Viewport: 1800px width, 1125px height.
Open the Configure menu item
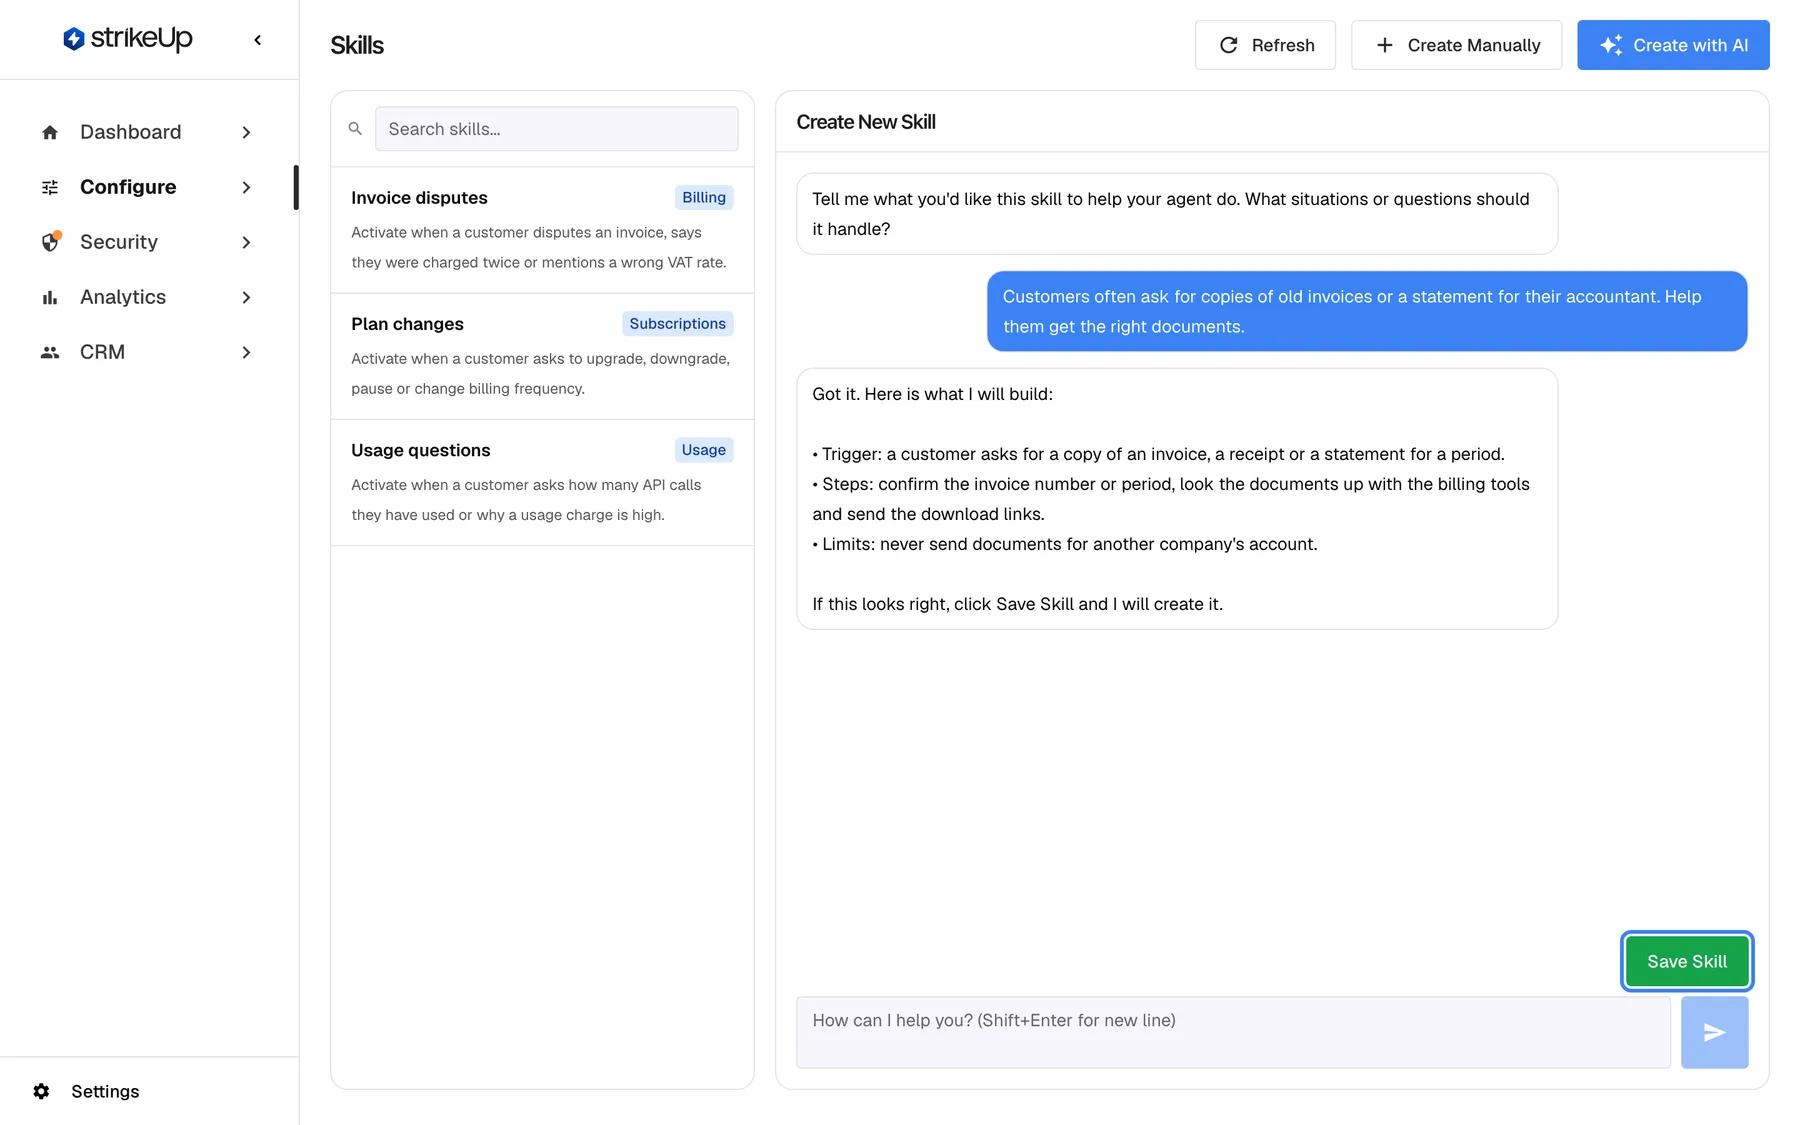point(149,187)
